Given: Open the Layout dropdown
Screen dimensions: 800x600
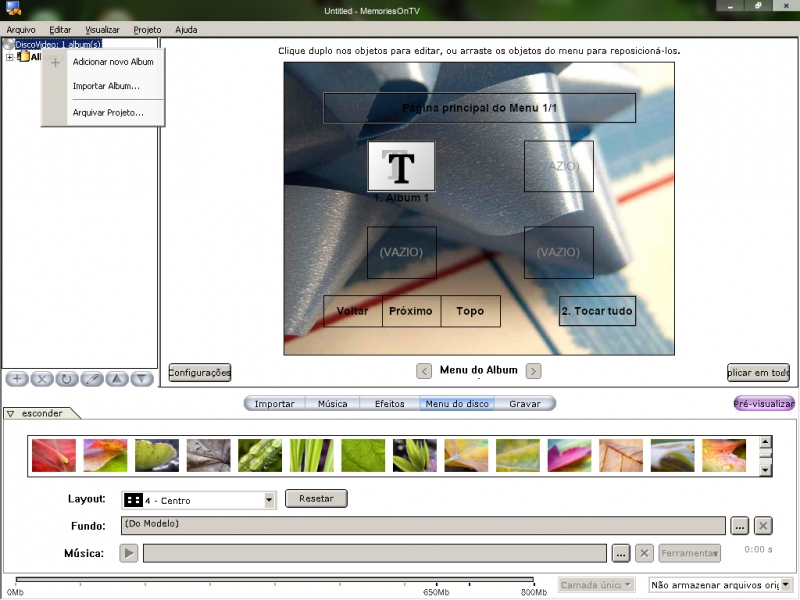Looking at the screenshot, I should click(x=269, y=500).
